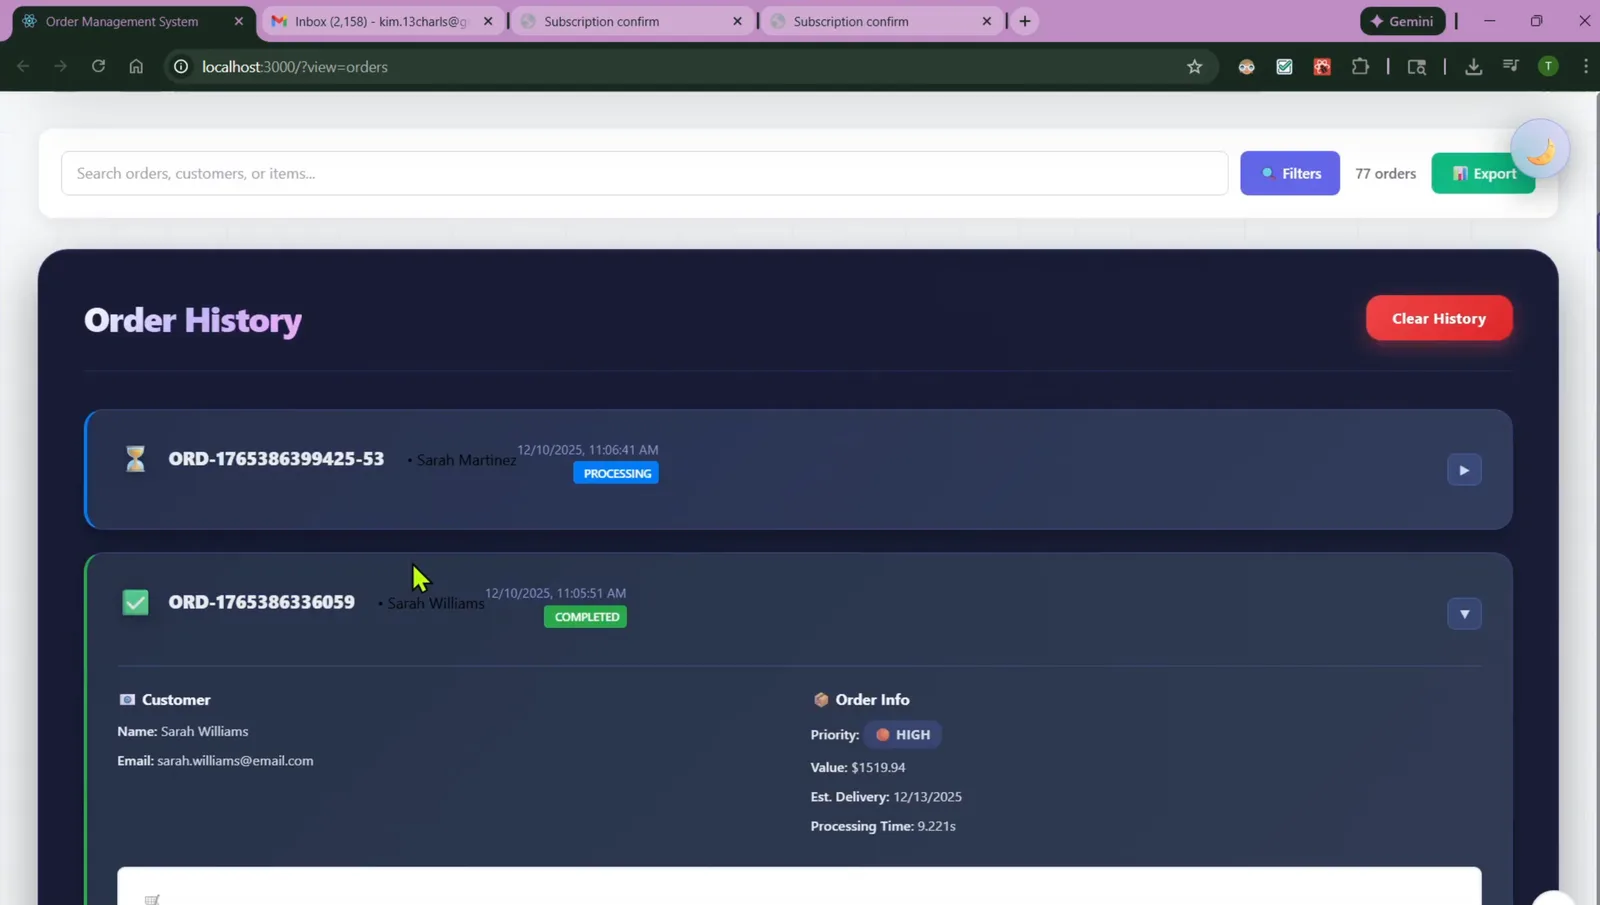
Task: Open a new browser tab
Action: pos(1024,21)
